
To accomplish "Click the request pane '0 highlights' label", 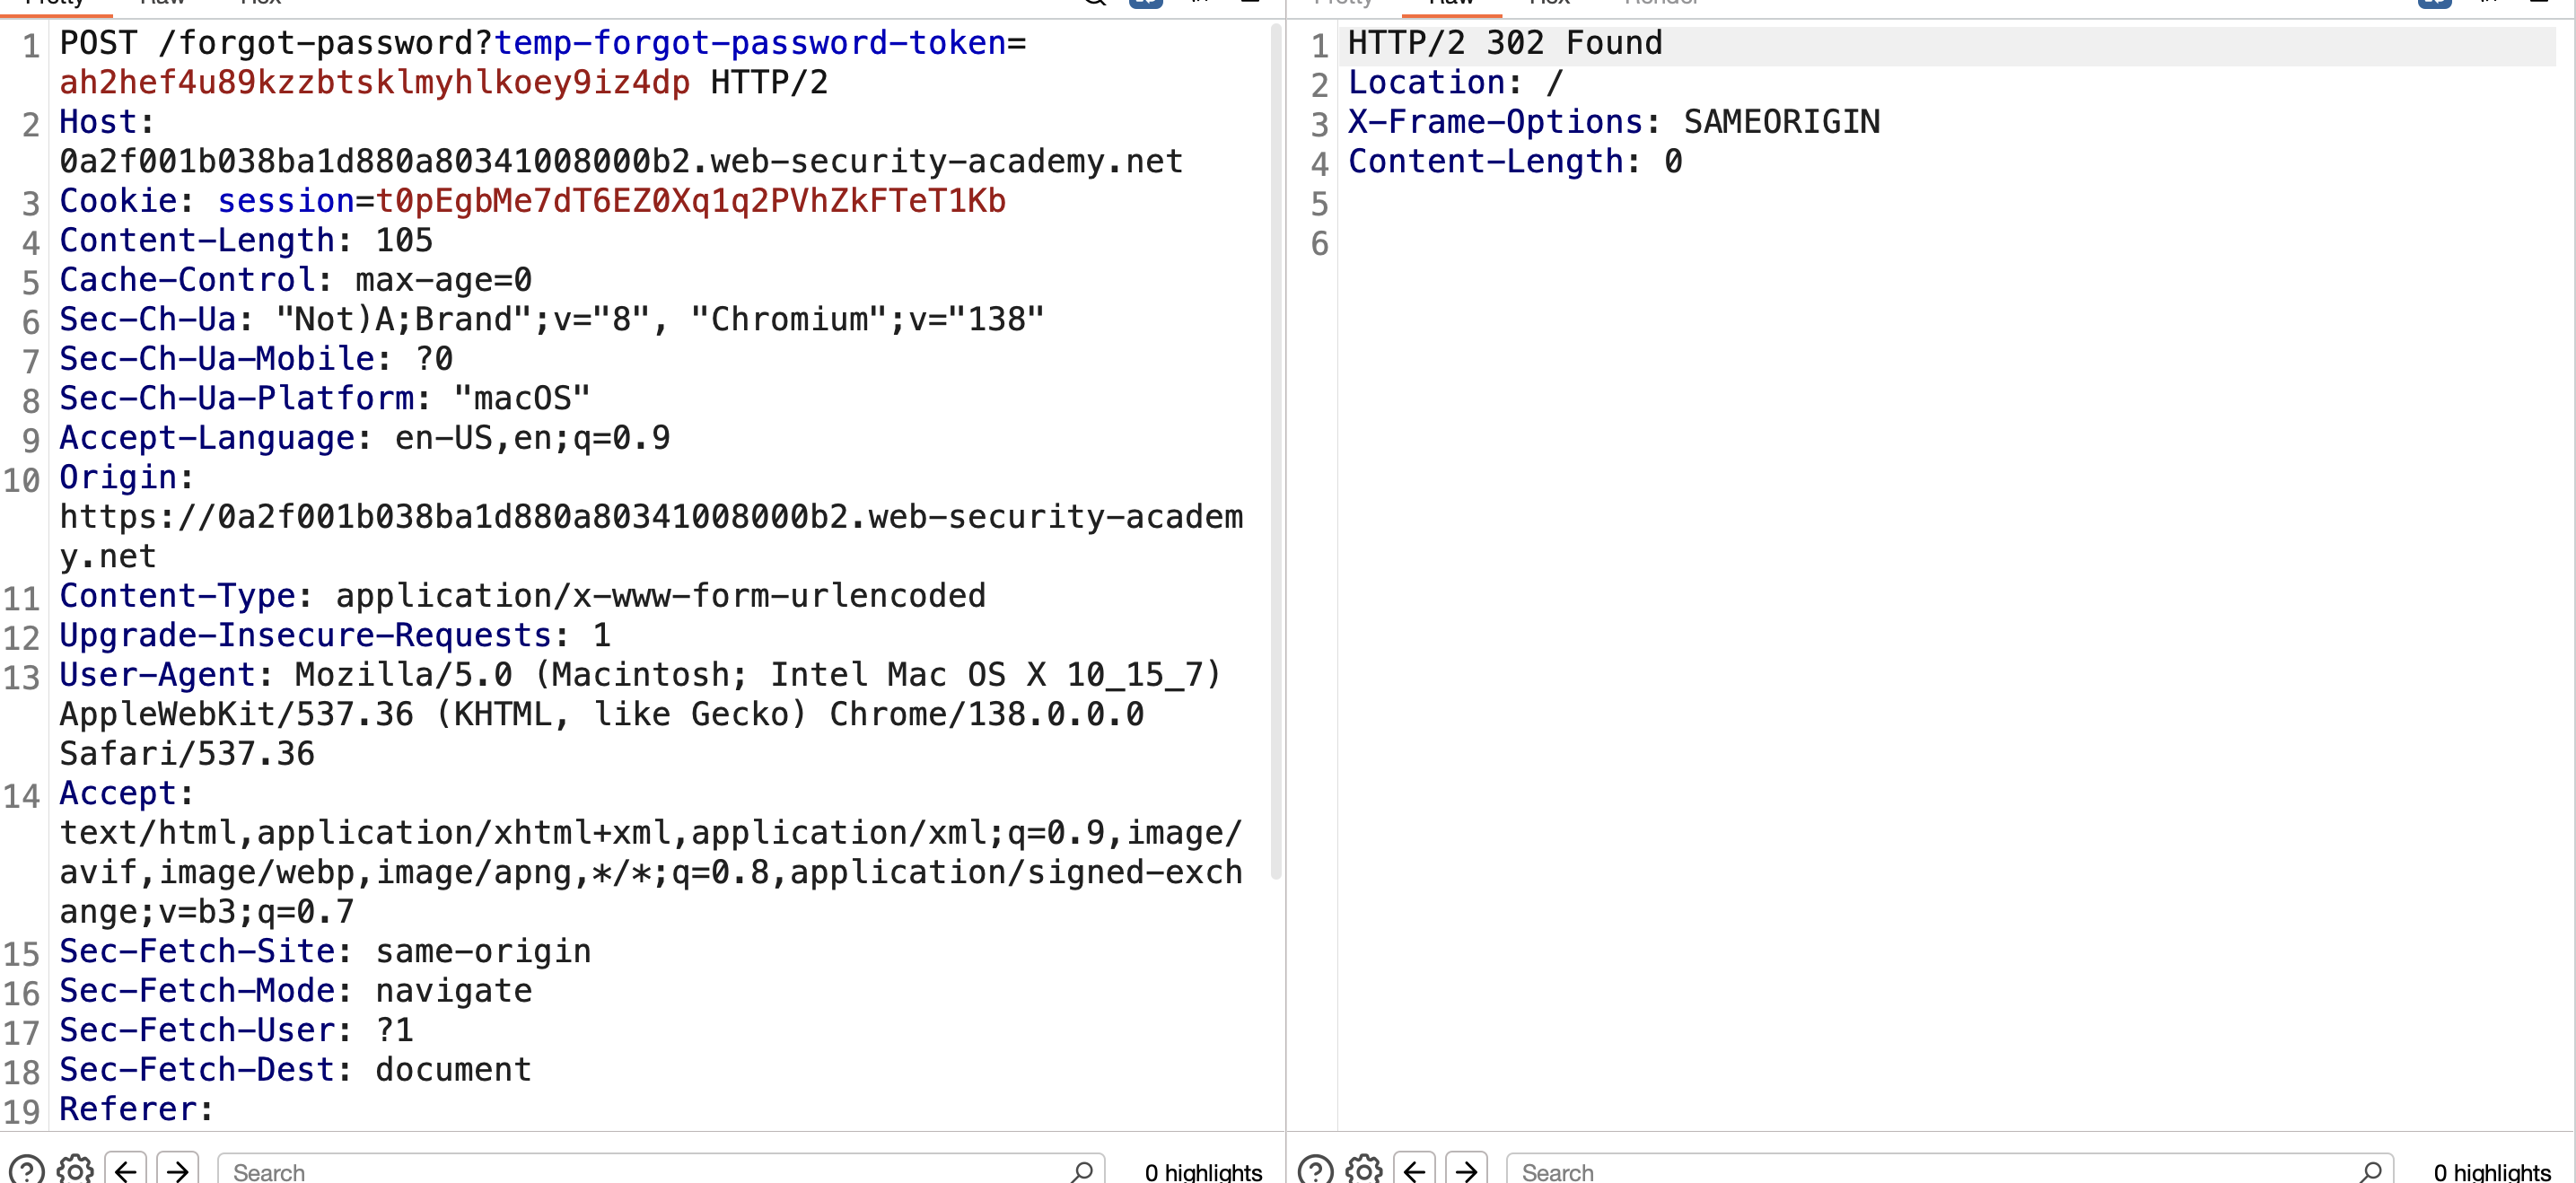I will tap(1203, 1172).
